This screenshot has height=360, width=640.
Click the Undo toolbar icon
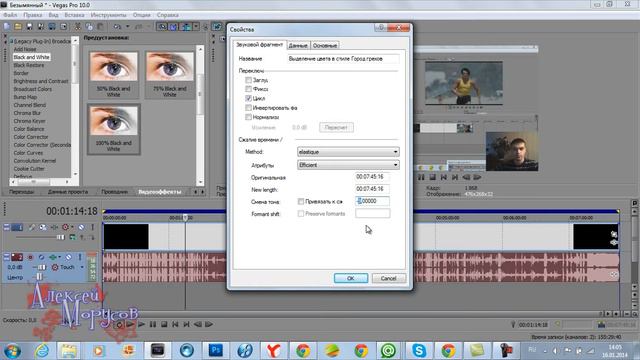click(x=118, y=27)
